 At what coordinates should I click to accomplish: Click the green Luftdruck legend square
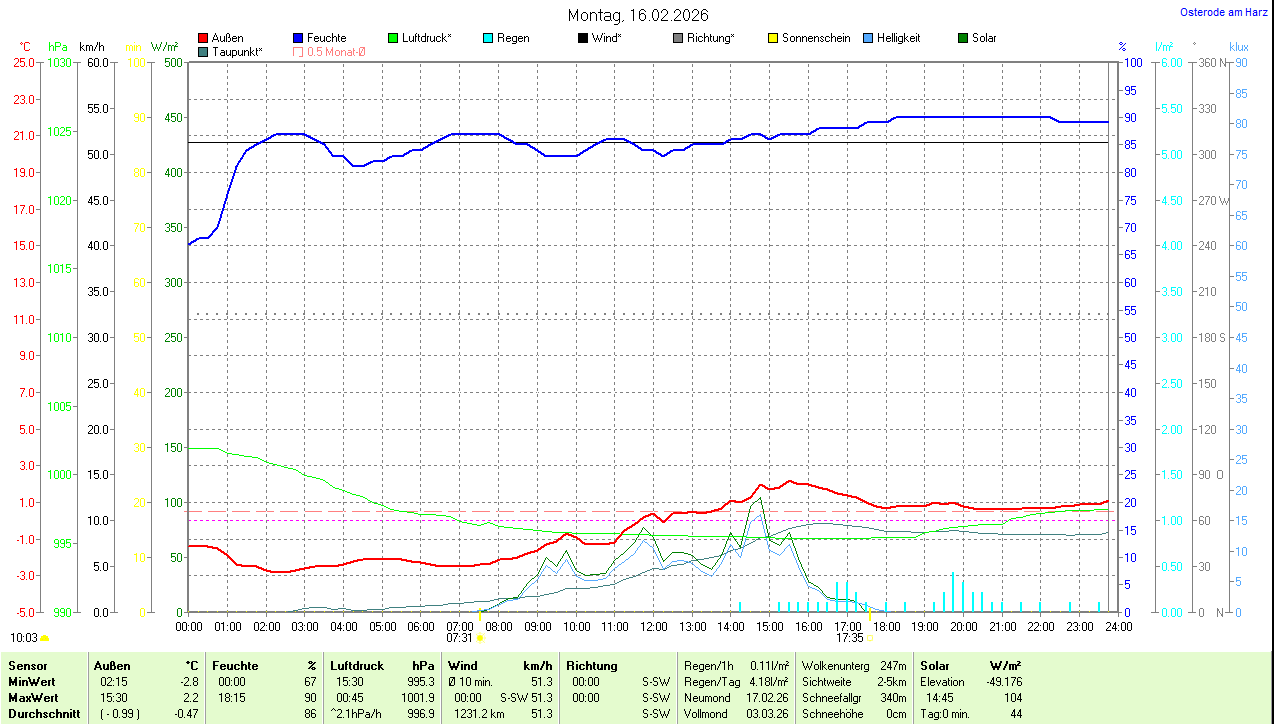pyautogui.click(x=393, y=38)
